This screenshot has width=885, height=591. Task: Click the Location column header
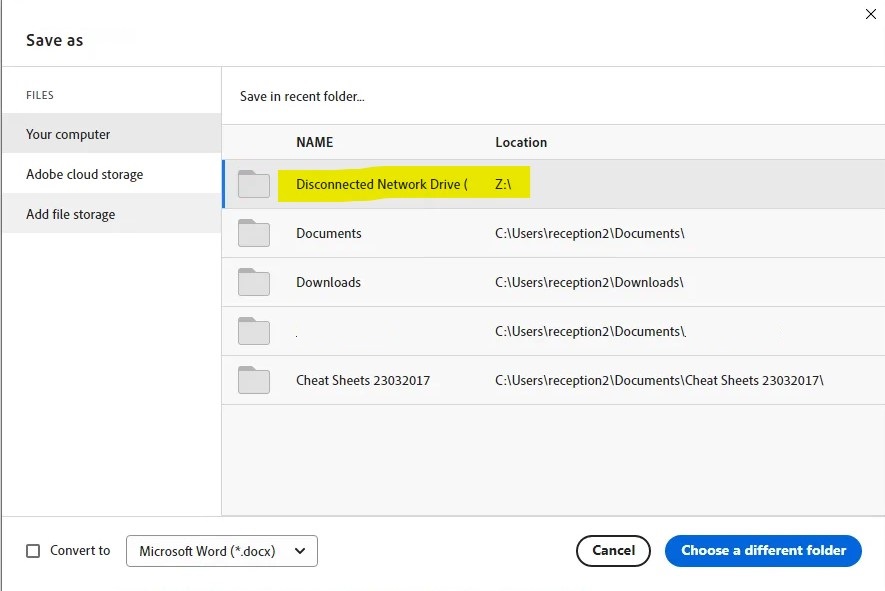coord(521,142)
